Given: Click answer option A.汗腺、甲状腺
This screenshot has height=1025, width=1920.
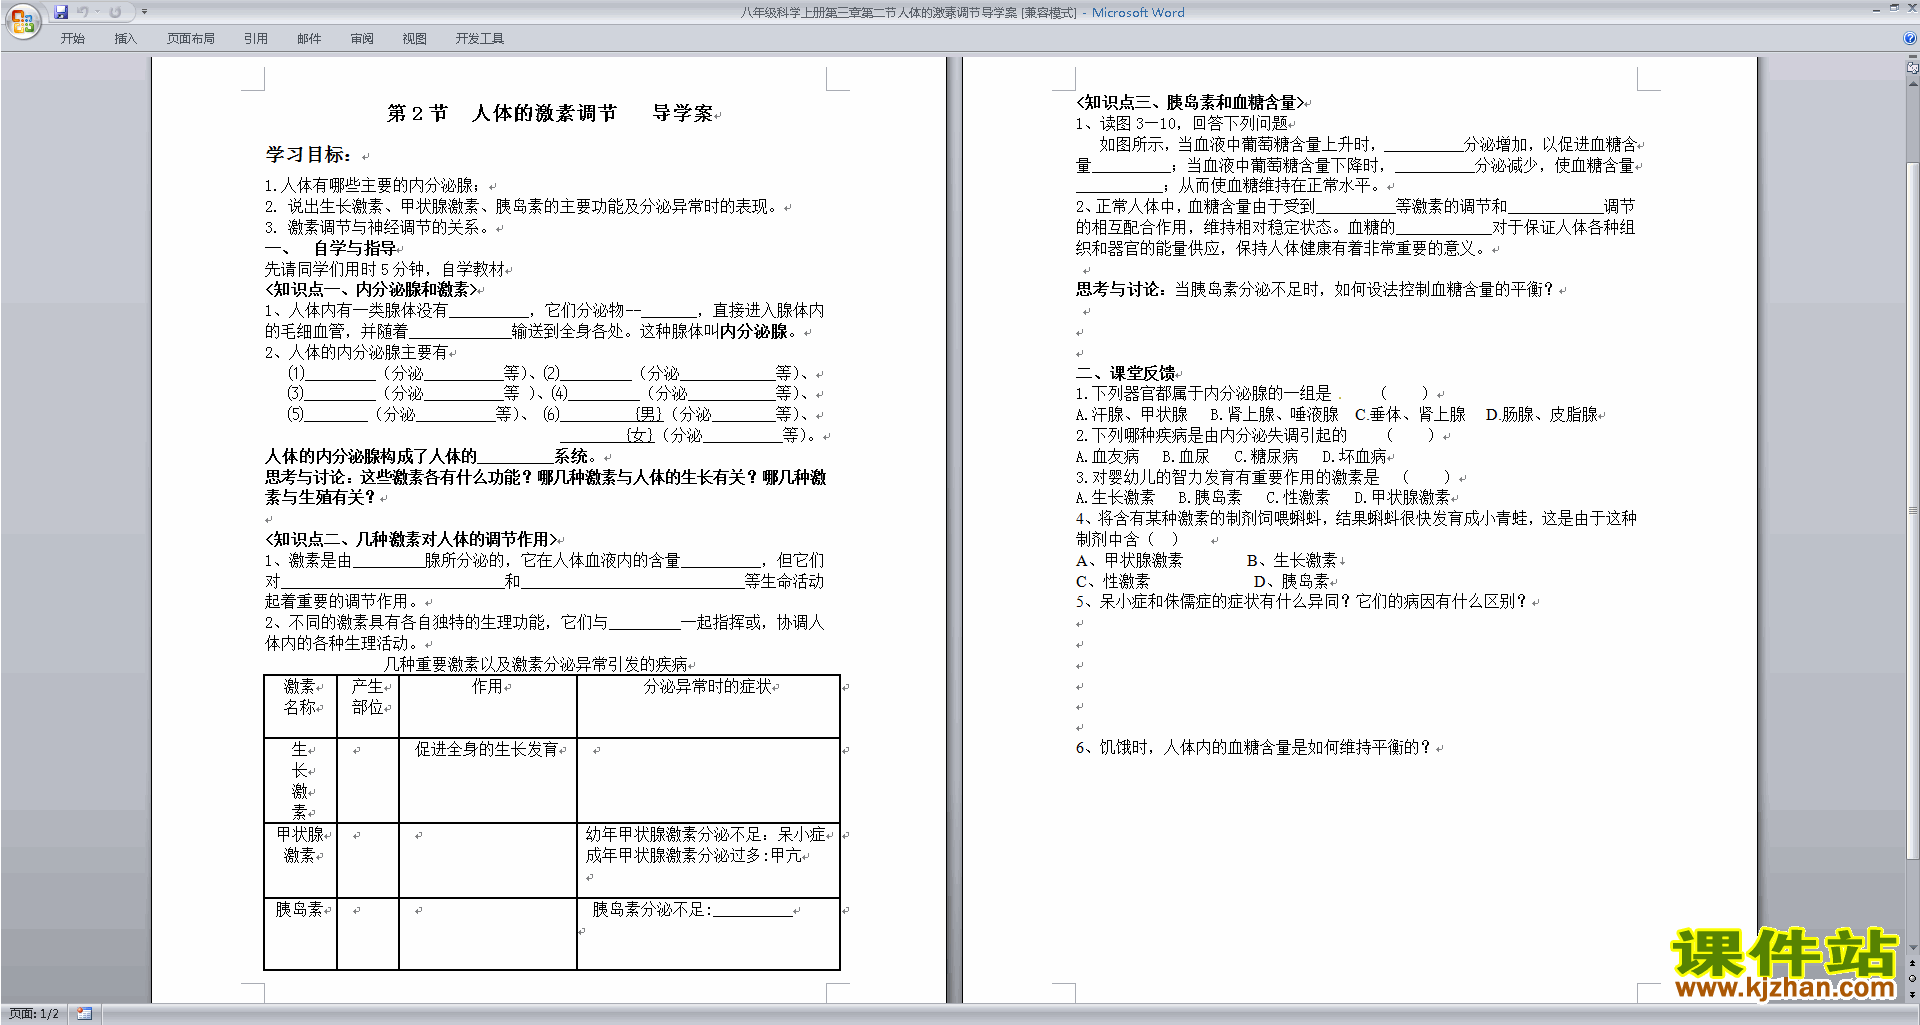Looking at the screenshot, I should [x=1132, y=415].
